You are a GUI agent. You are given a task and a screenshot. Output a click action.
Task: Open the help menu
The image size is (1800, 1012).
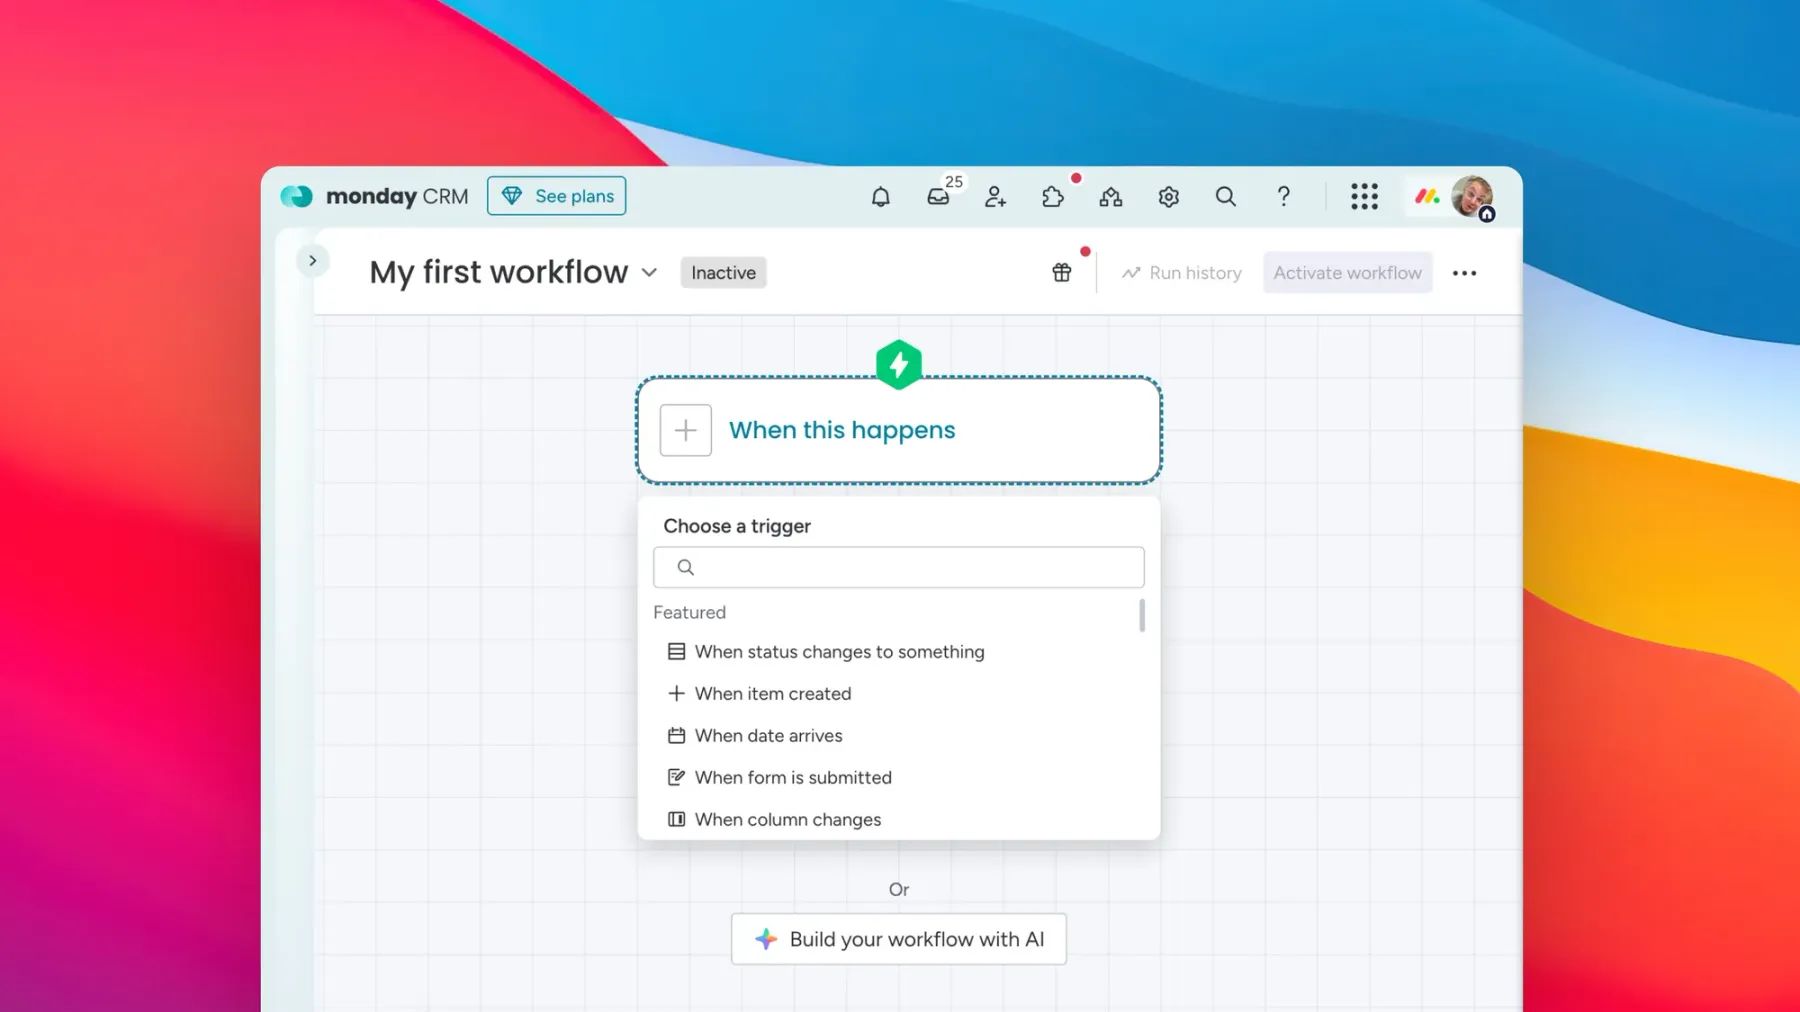(1283, 197)
